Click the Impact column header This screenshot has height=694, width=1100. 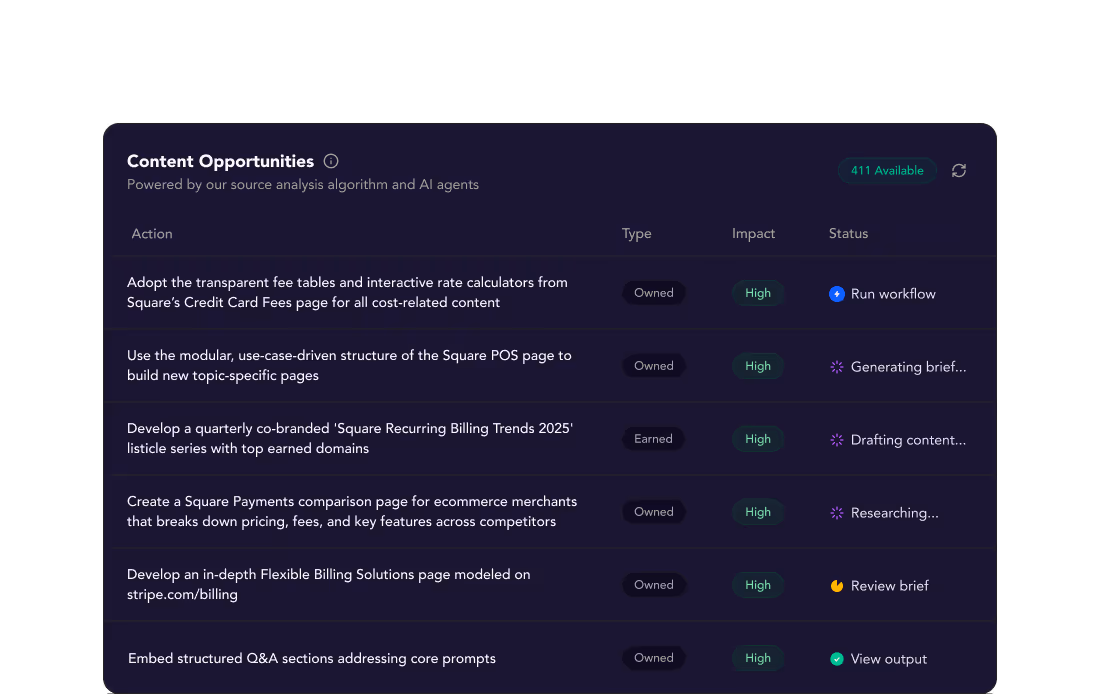coord(753,233)
